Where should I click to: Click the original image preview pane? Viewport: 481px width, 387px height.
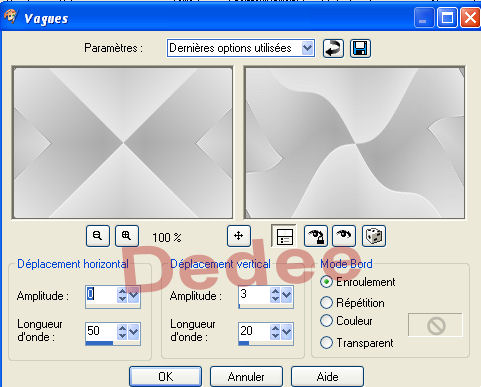click(x=123, y=143)
